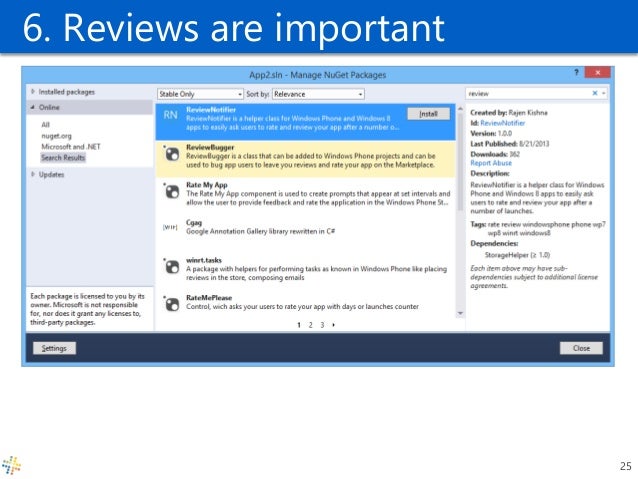Screen dimensions: 638x479
Task: Click the Rate My App package icon
Action: (171, 191)
